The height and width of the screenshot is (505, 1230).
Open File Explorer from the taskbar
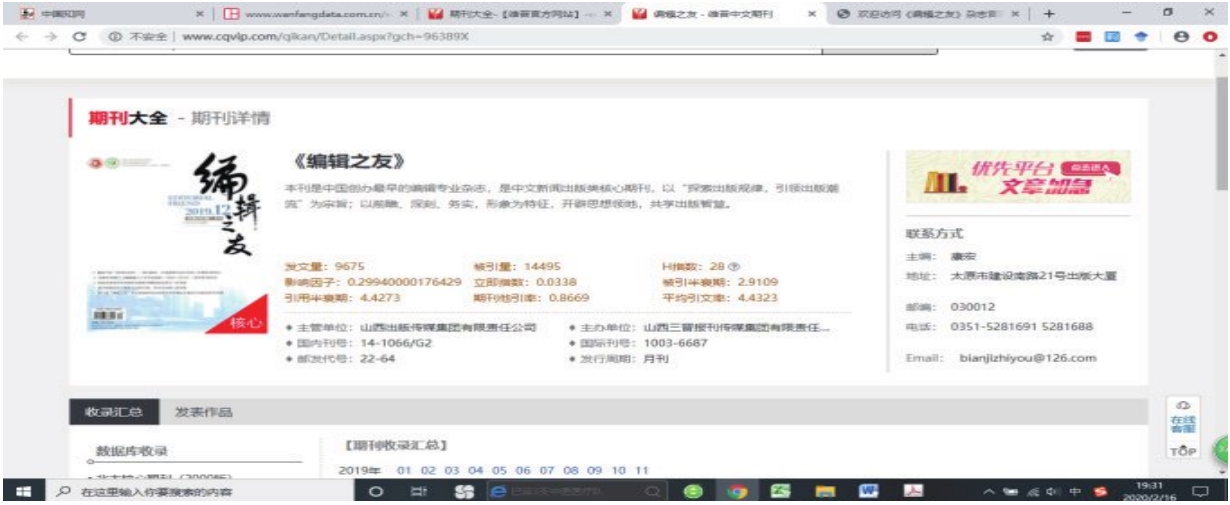pos(826,492)
